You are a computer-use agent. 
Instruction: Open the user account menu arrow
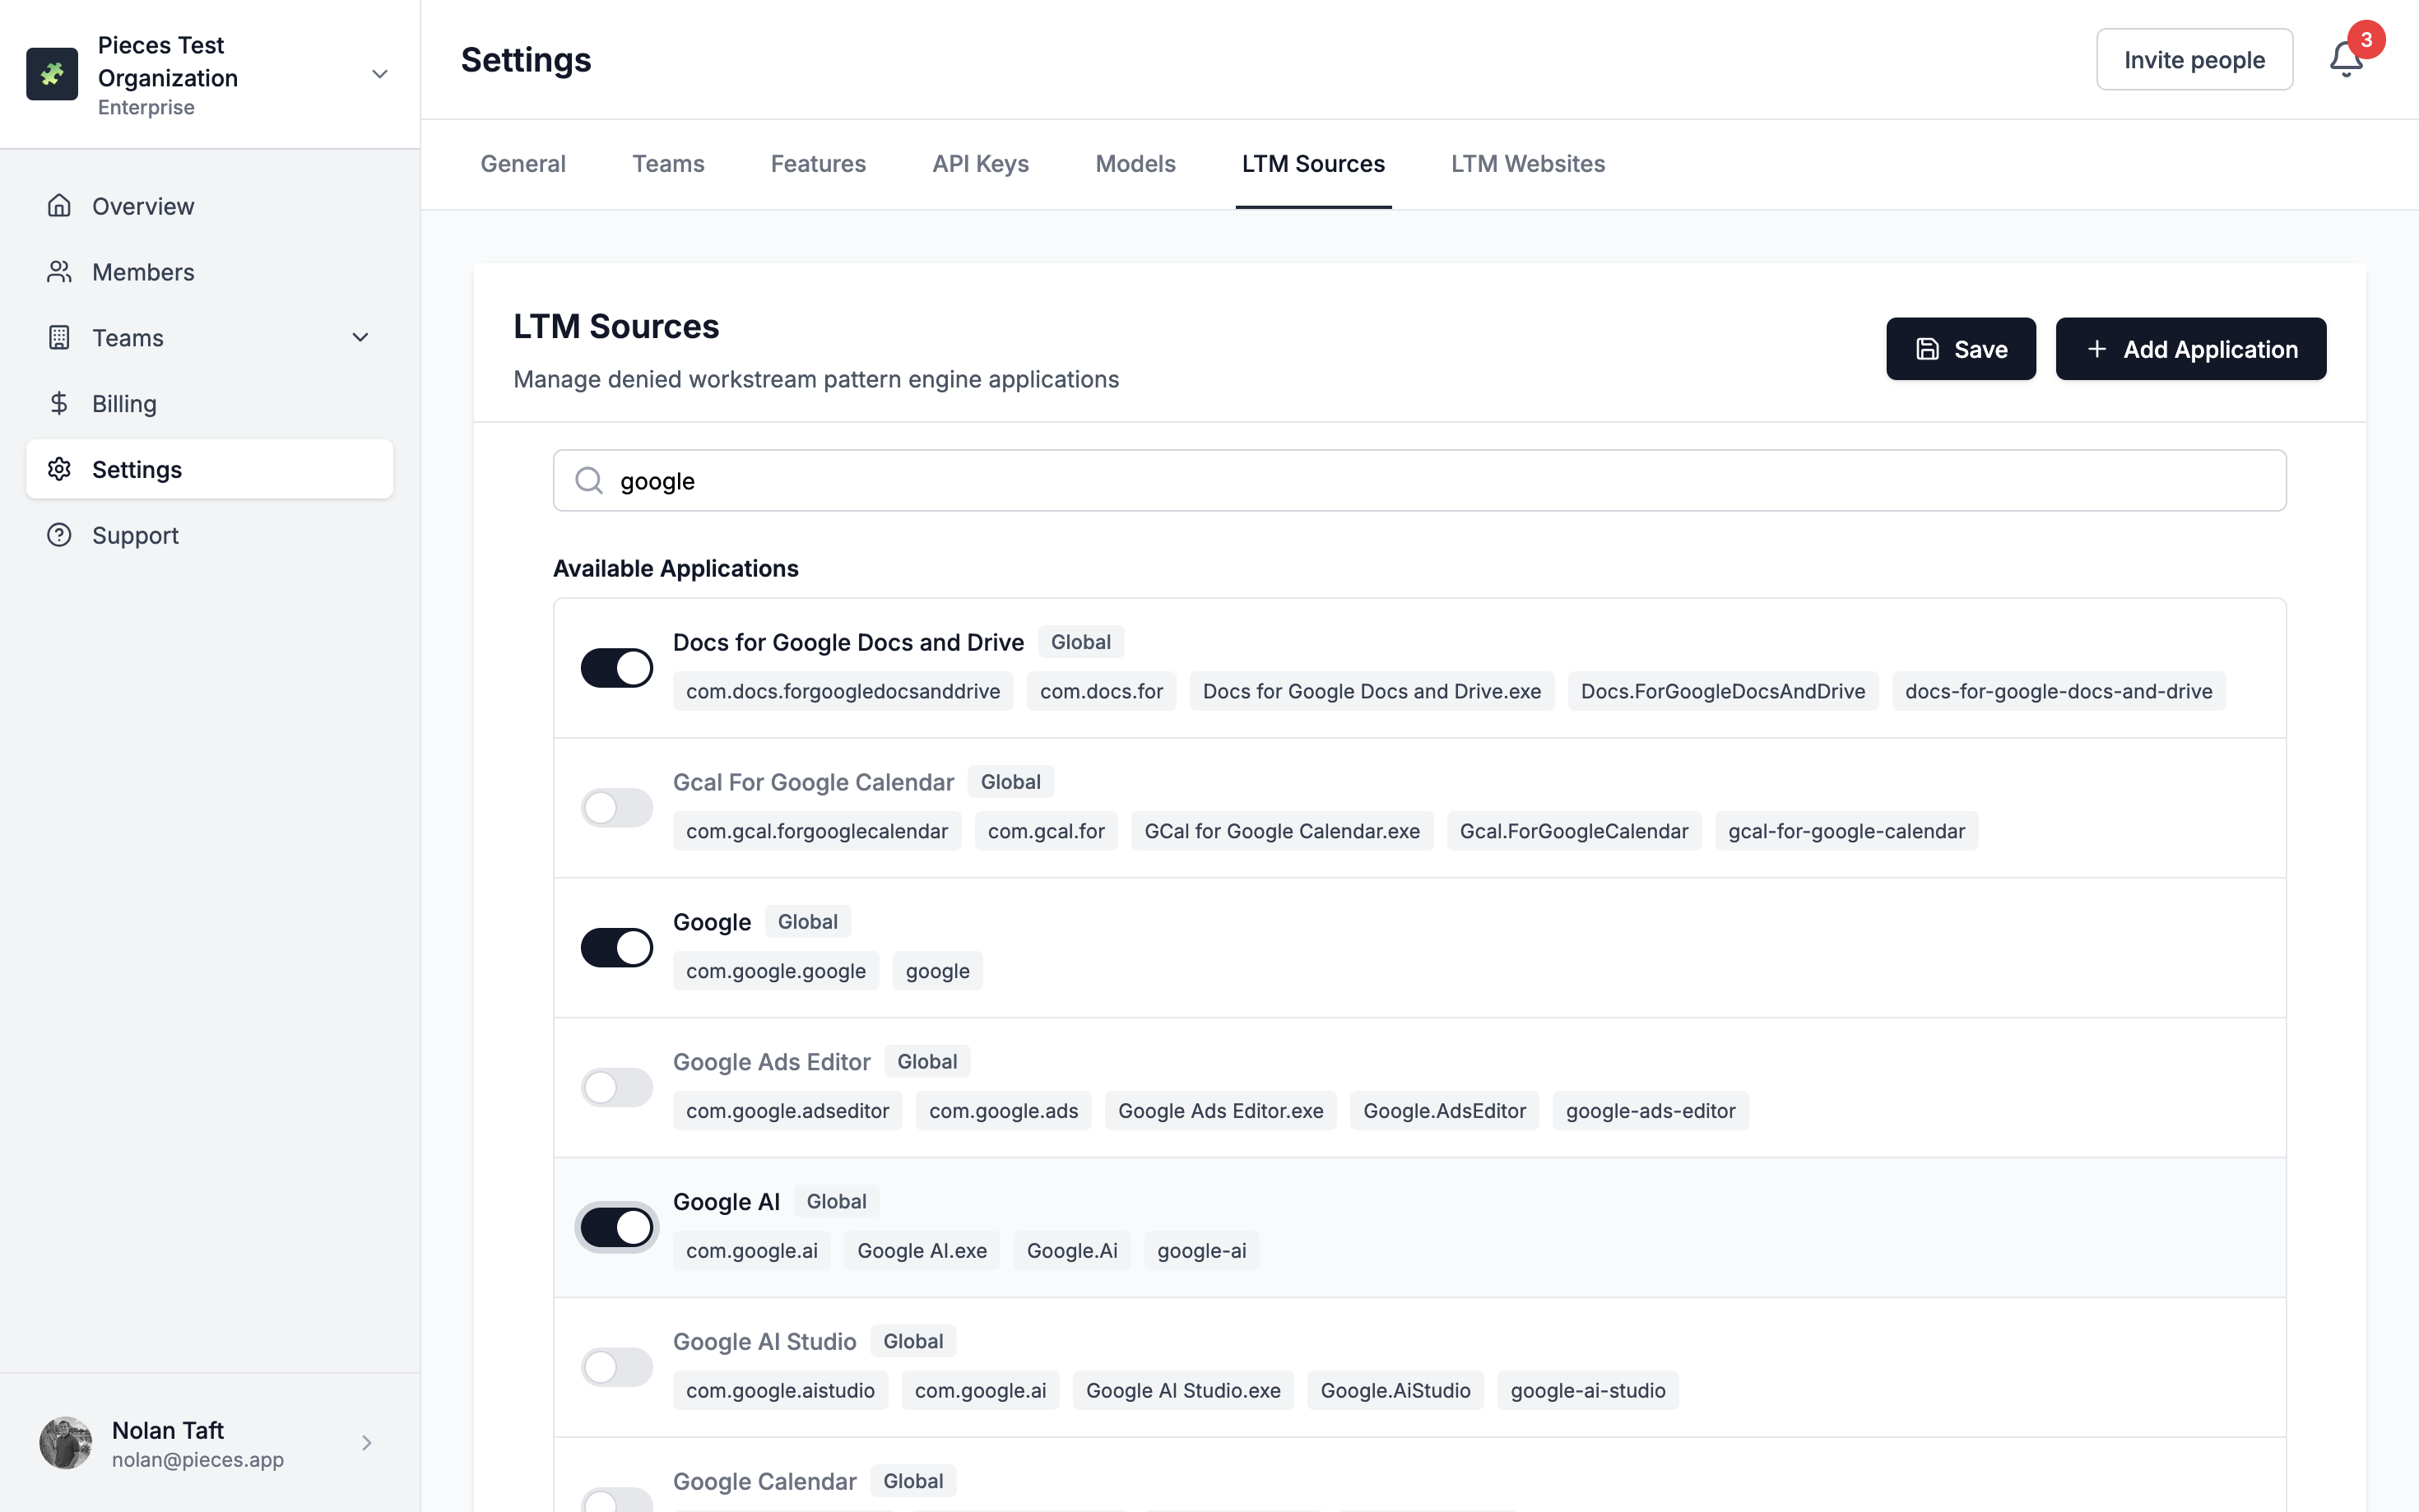click(x=366, y=1442)
